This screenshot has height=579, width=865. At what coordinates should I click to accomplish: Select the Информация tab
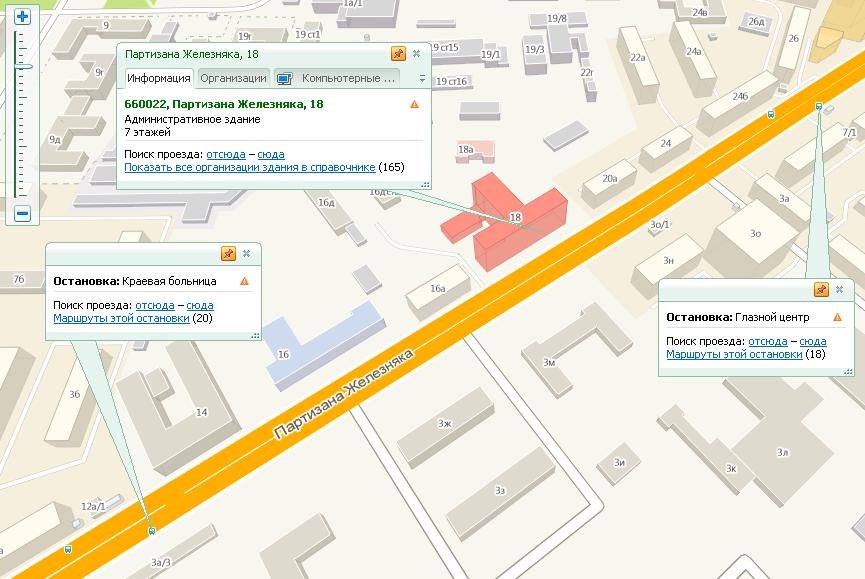(159, 78)
